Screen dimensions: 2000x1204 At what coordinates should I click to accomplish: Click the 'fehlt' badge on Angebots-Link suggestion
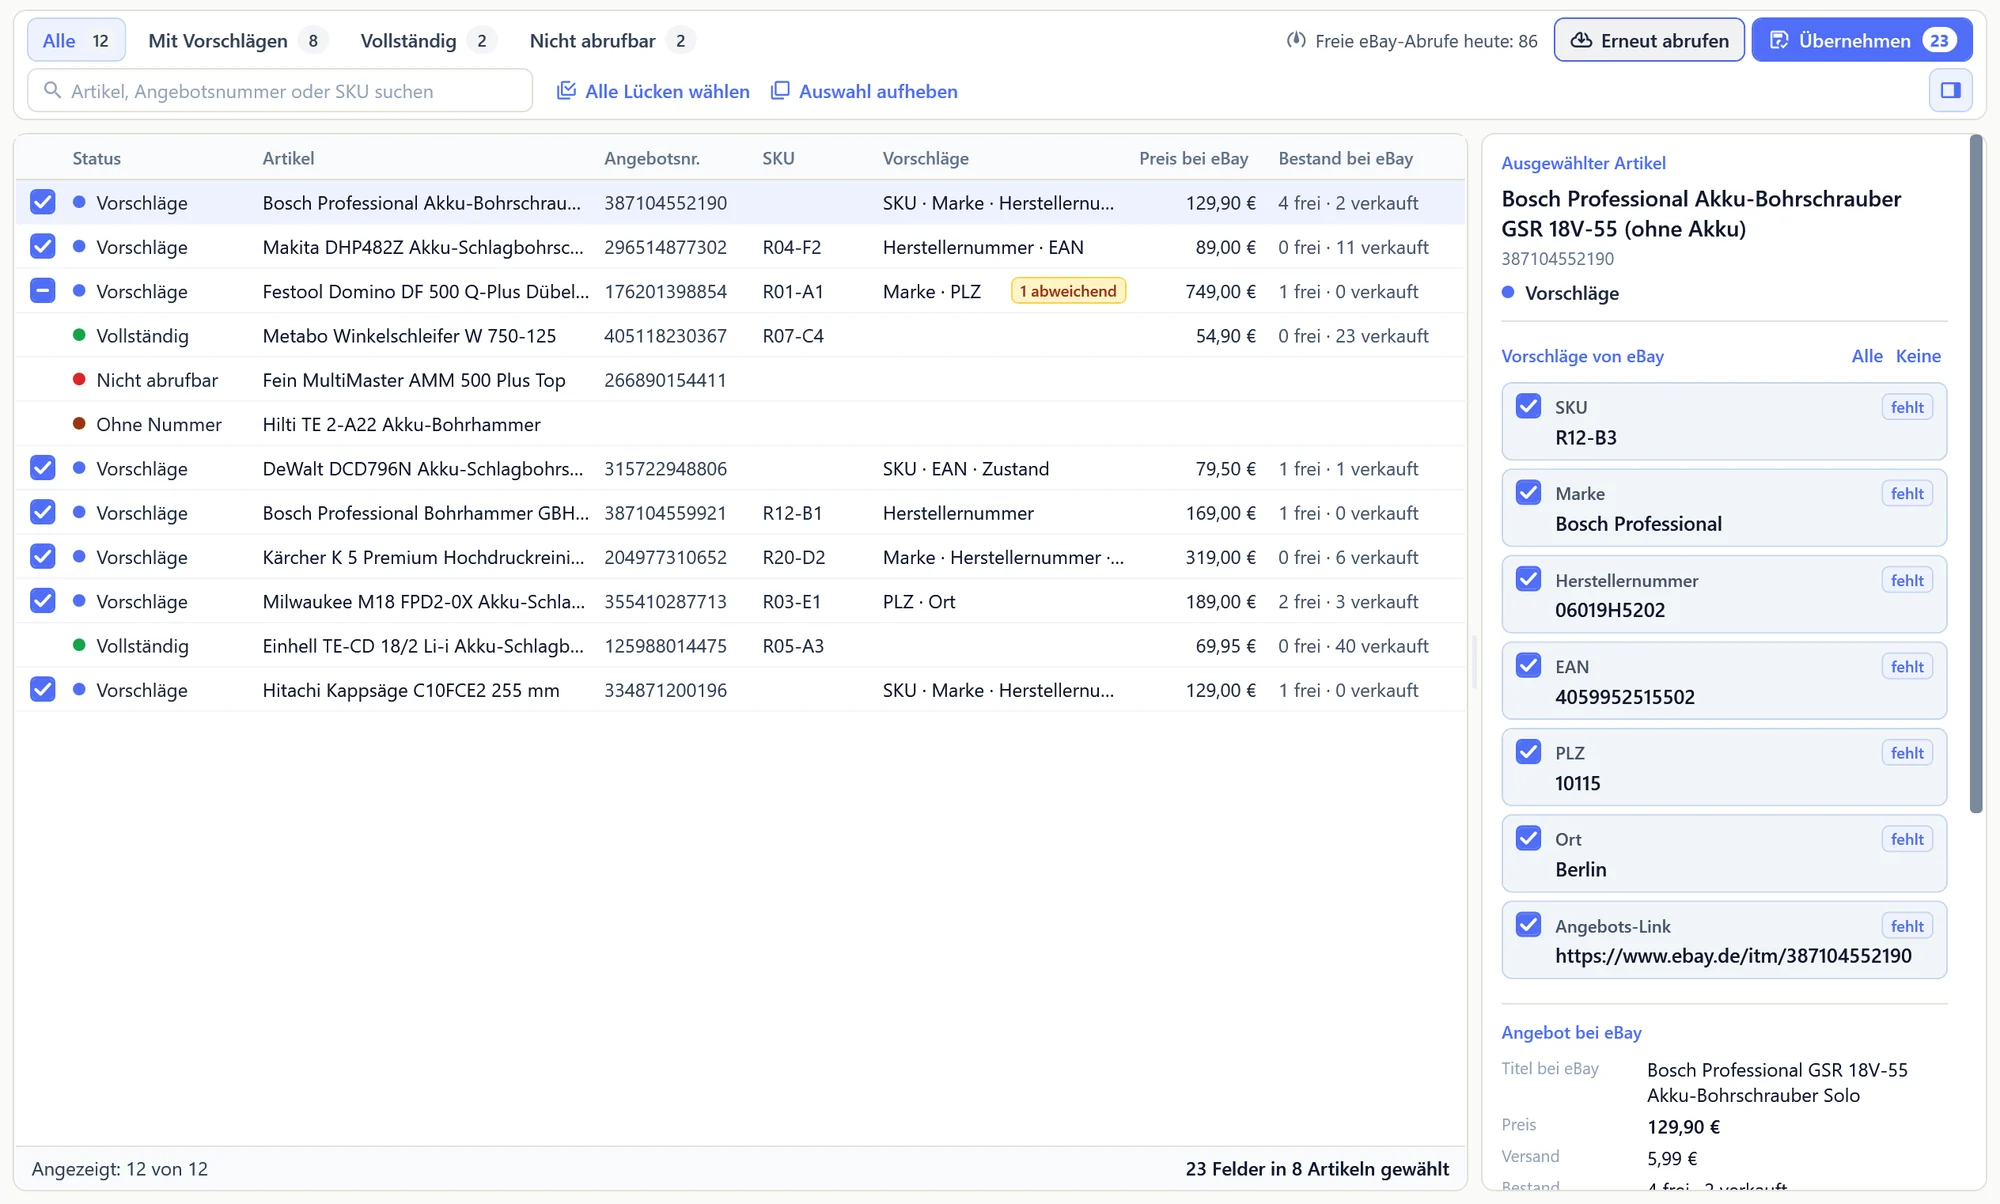[1906, 926]
